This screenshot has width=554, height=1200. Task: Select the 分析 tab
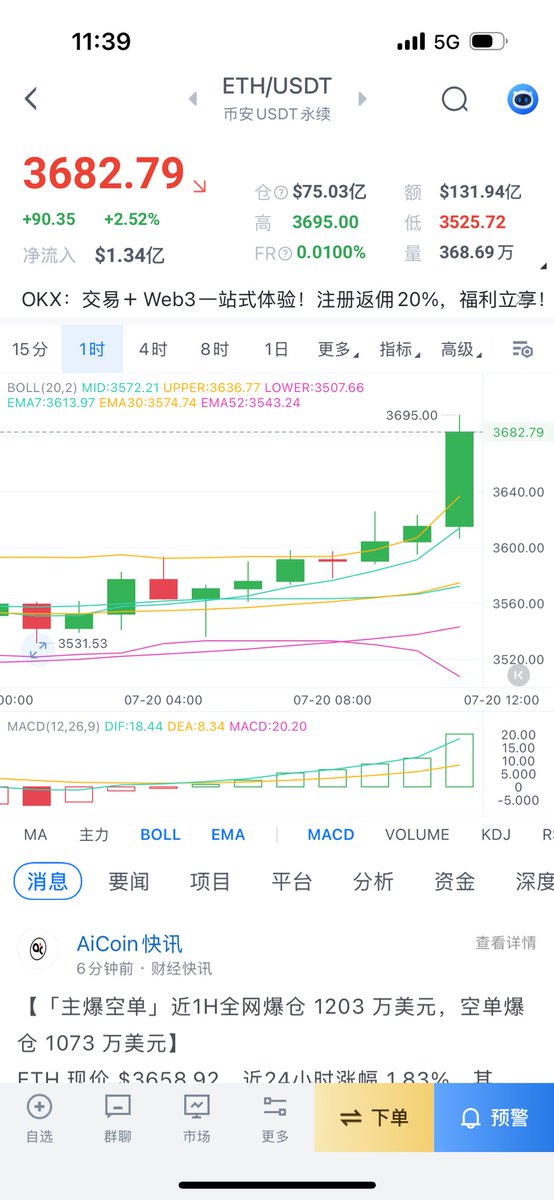coord(373,881)
